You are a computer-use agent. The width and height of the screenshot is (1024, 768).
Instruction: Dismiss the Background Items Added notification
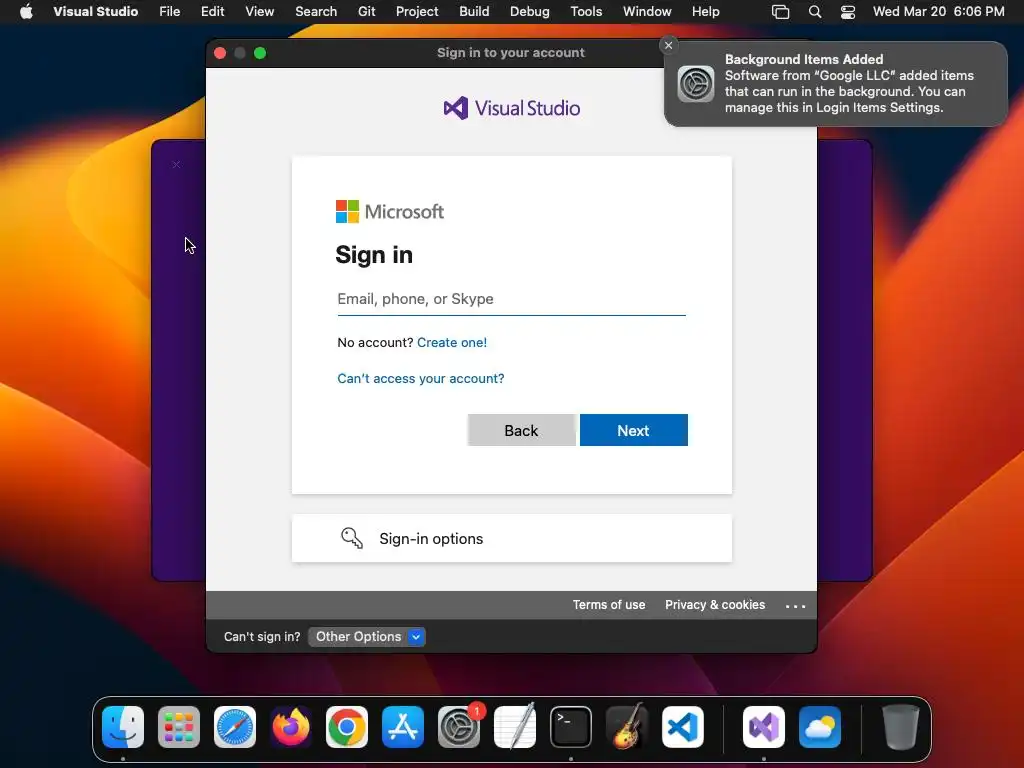click(x=668, y=45)
